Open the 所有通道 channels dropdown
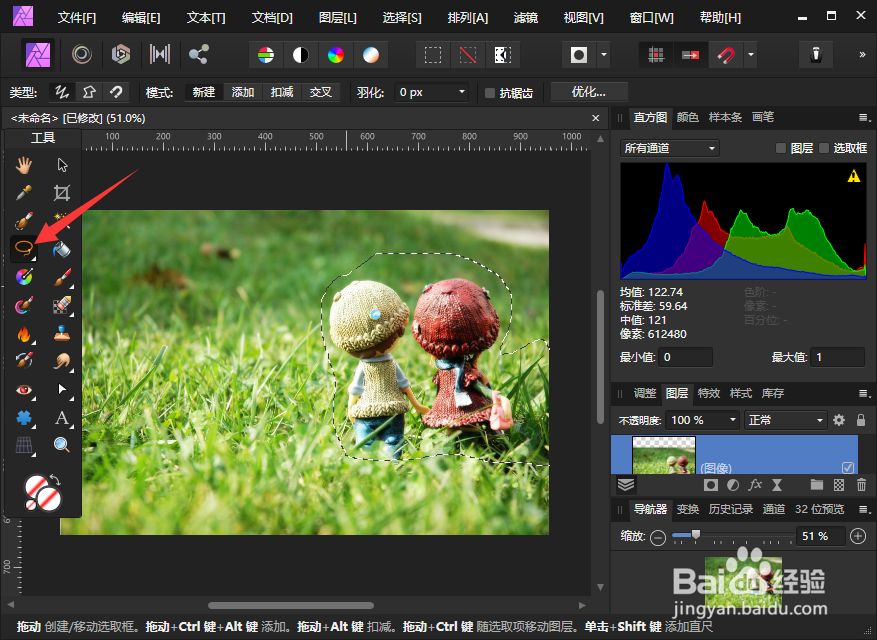This screenshot has width=877, height=640. click(668, 147)
